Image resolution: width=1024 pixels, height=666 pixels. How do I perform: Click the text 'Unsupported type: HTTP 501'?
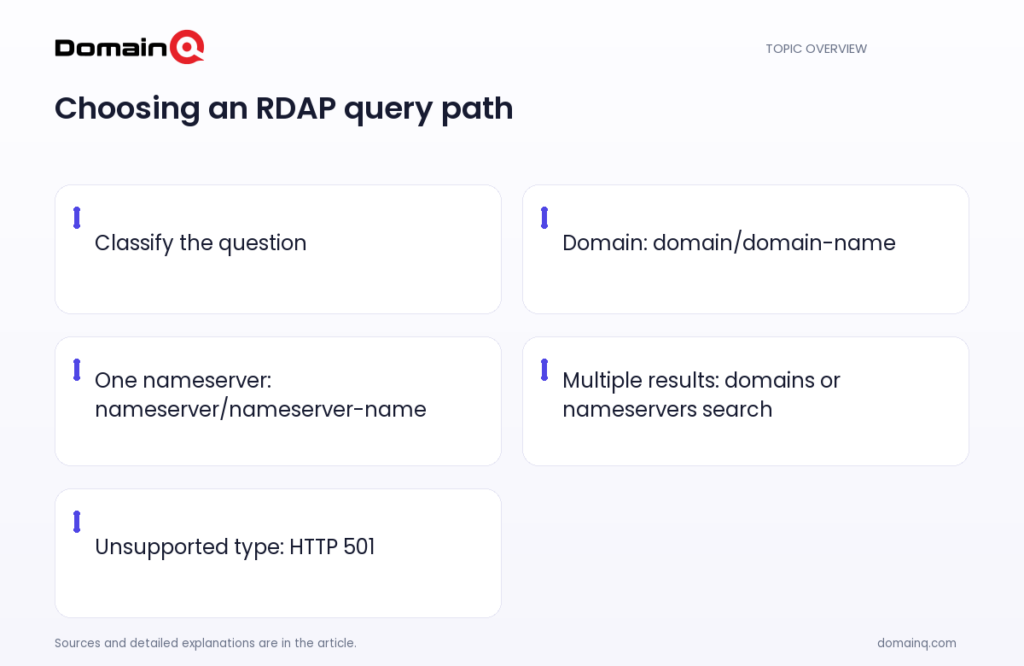click(x=234, y=547)
